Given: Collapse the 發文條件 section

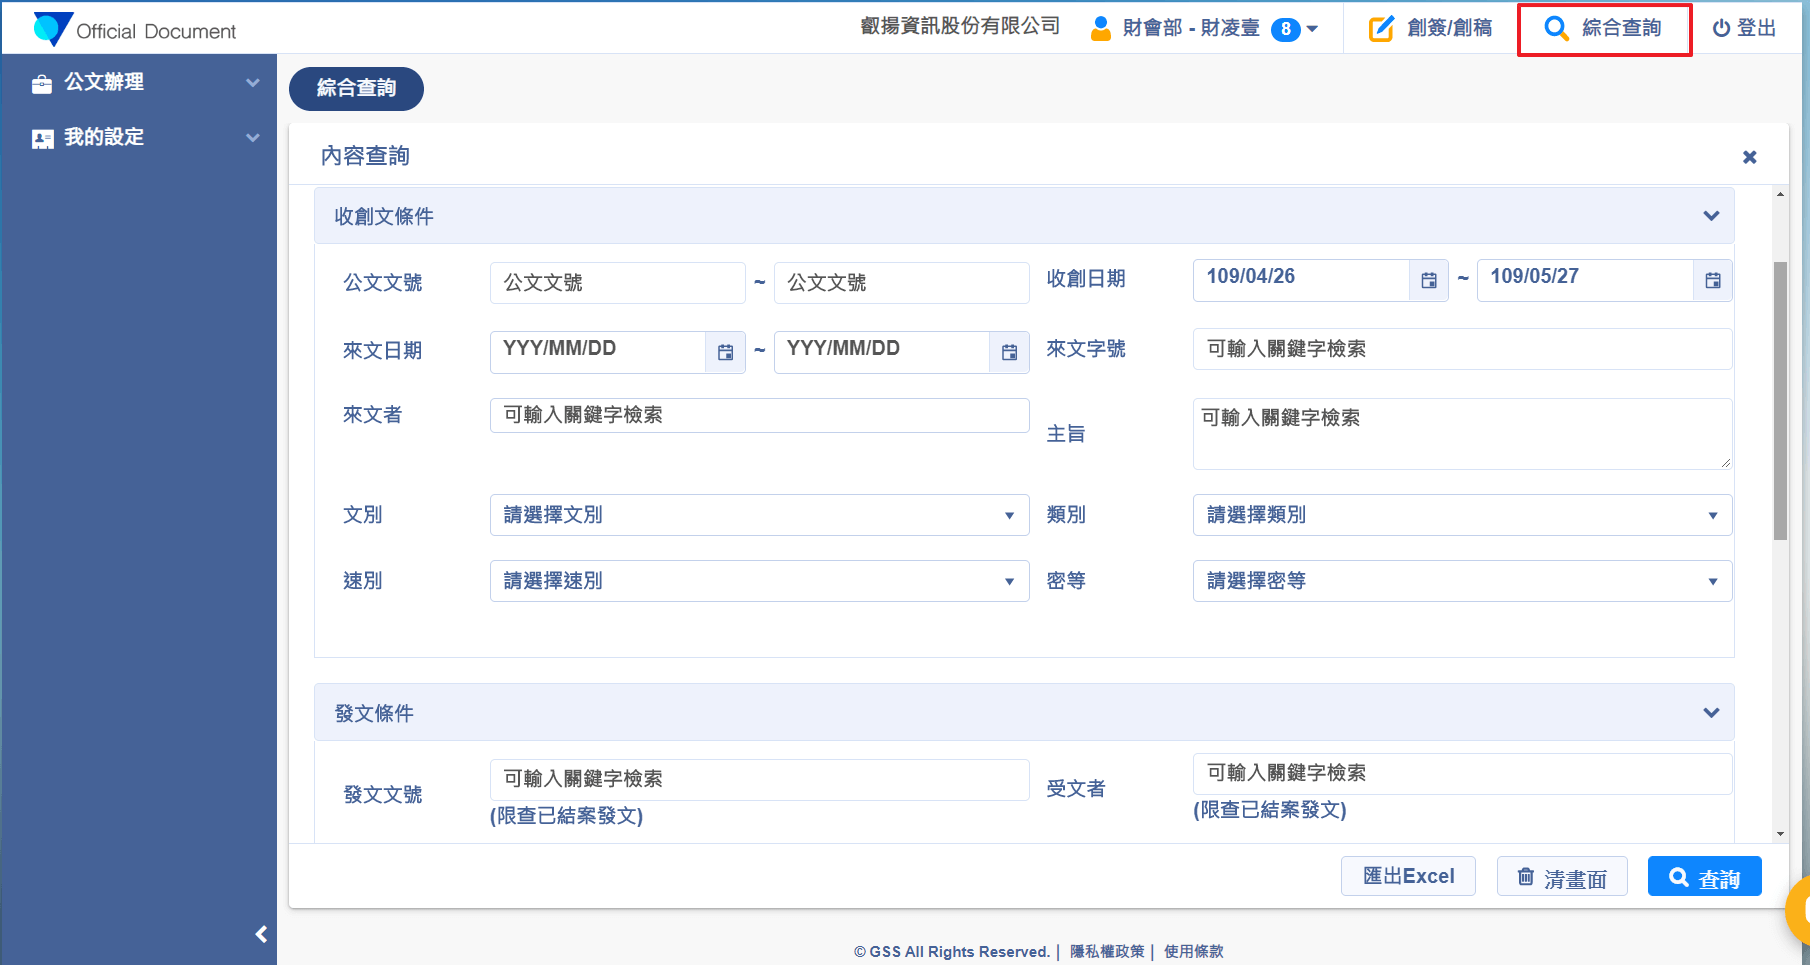Looking at the screenshot, I should pos(1711,713).
